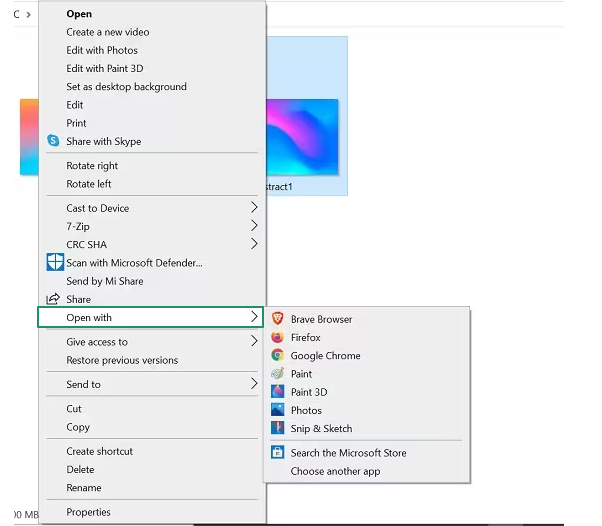Click the Firefox icon in submenu

tap(278, 337)
